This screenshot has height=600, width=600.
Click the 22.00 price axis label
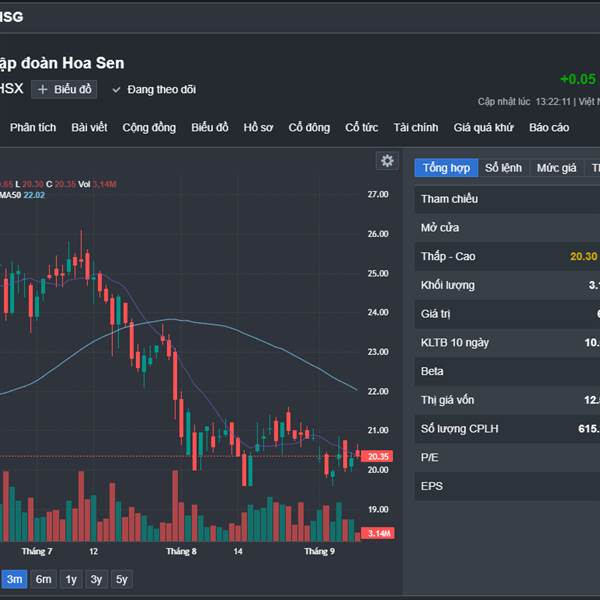pyautogui.click(x=378, y=391)
